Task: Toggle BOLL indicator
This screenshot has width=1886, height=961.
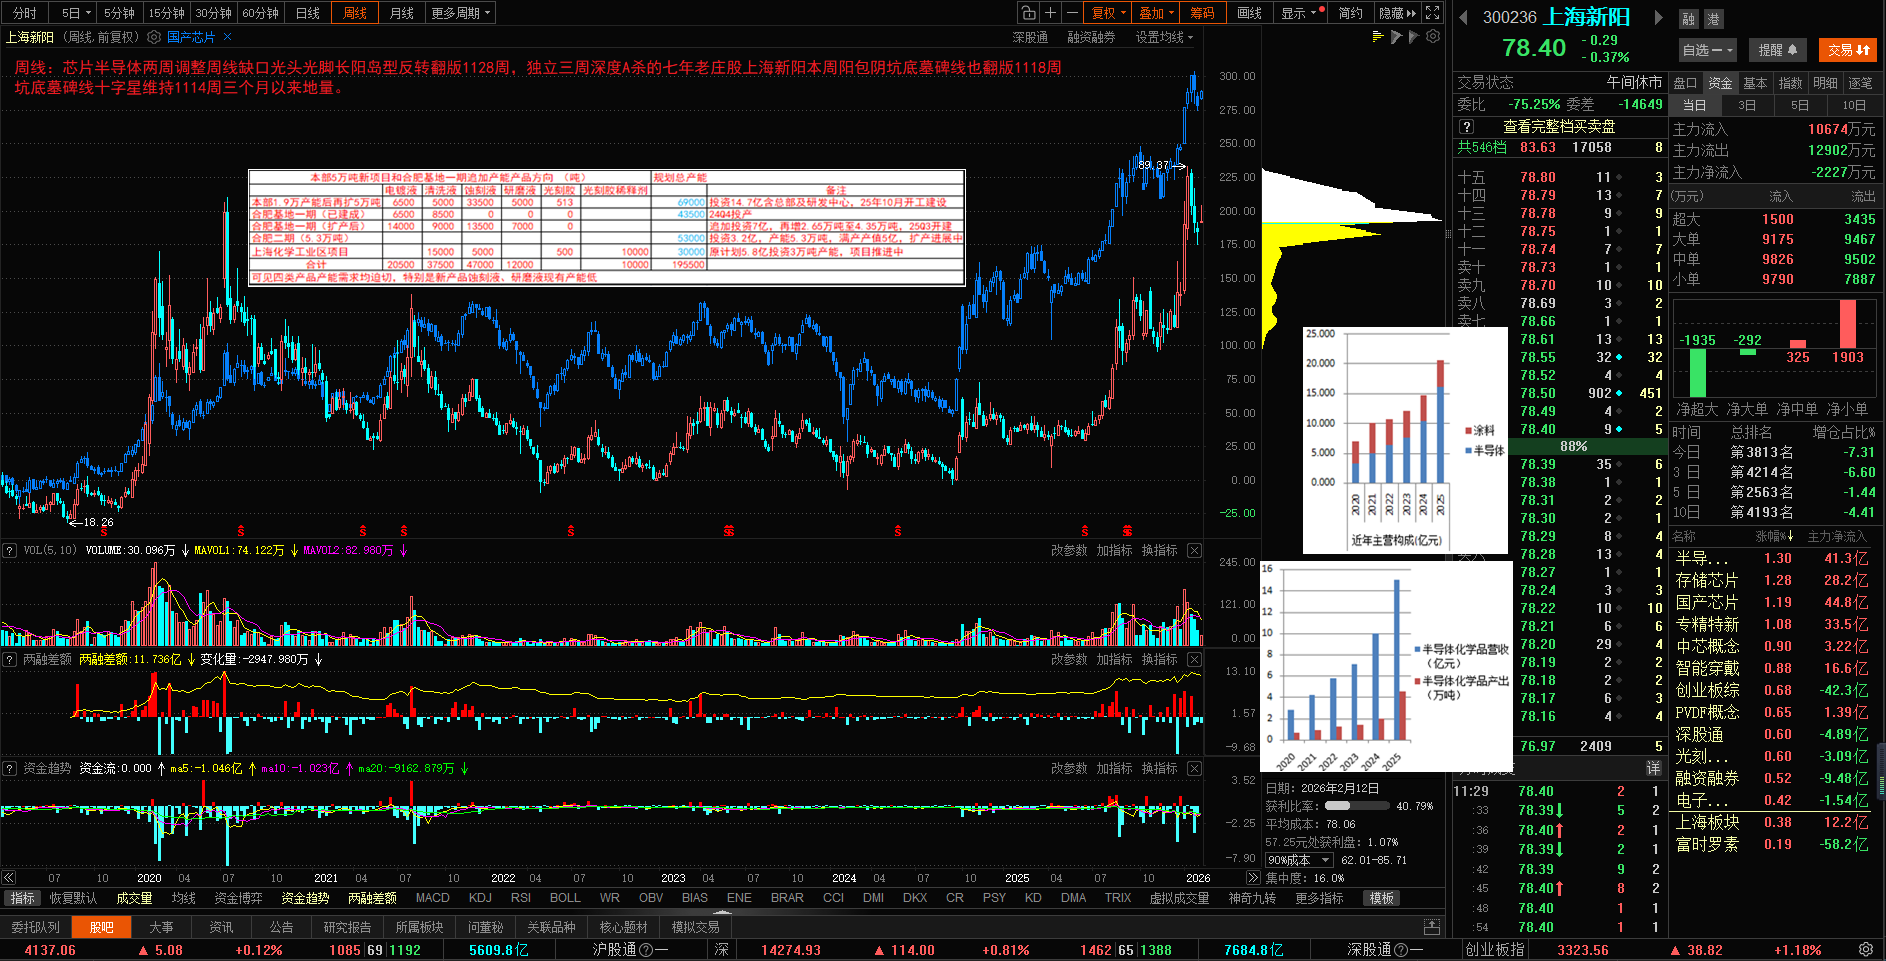Action: (565, 898)
